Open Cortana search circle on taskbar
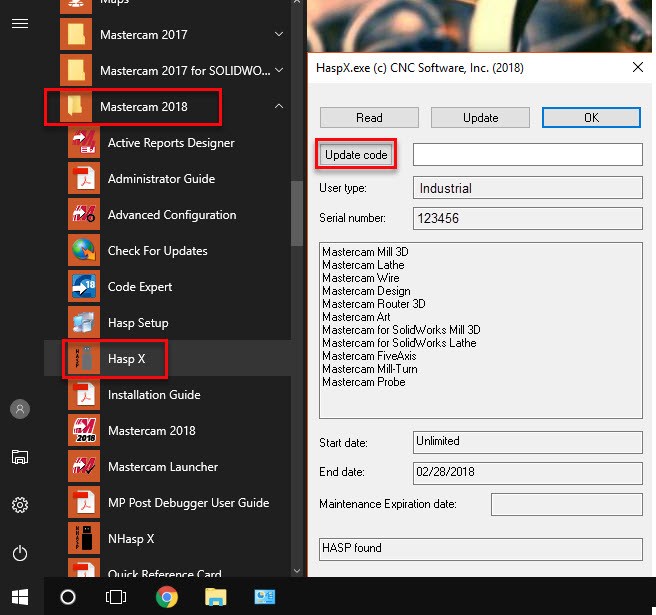The image size is (656, 615). coord(68,597)
